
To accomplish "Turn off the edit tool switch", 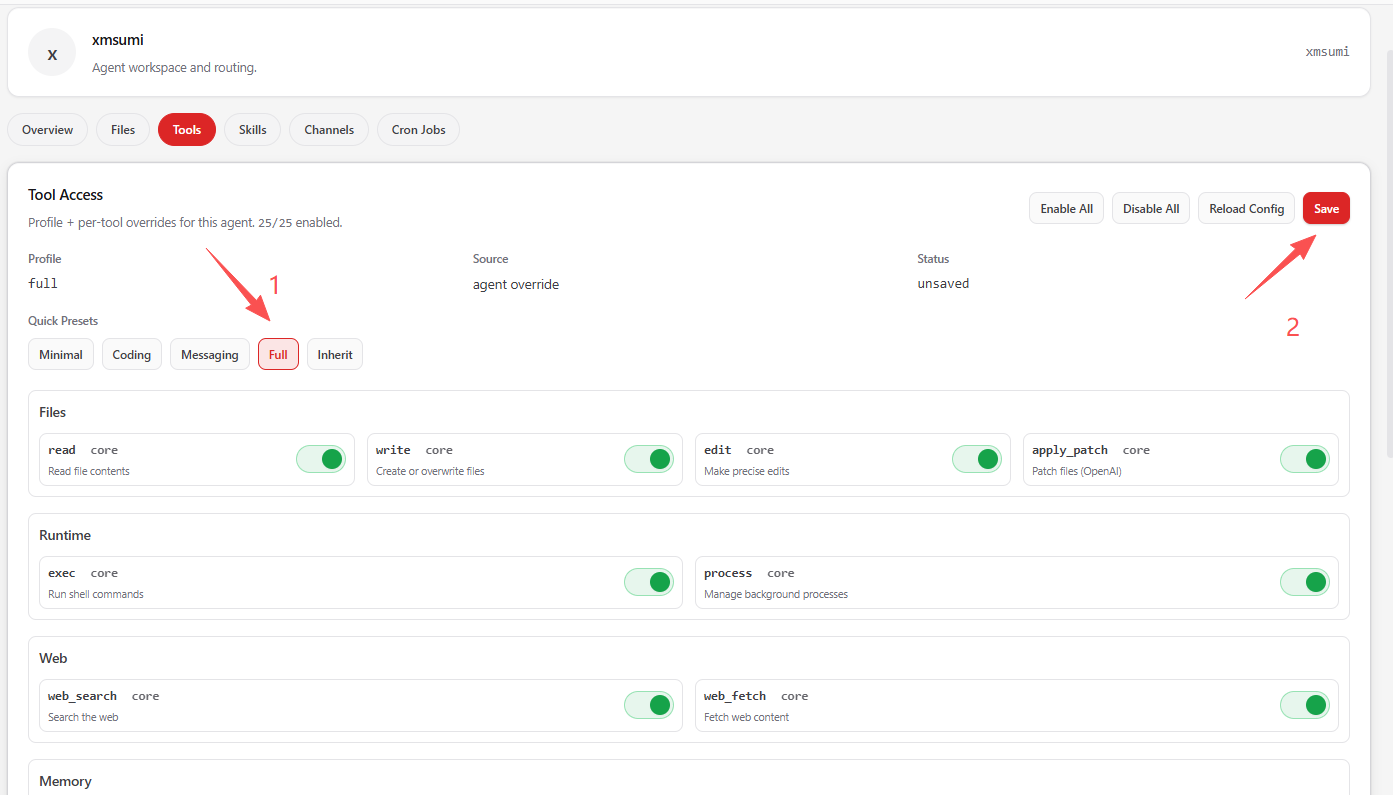I will [977, 459].
